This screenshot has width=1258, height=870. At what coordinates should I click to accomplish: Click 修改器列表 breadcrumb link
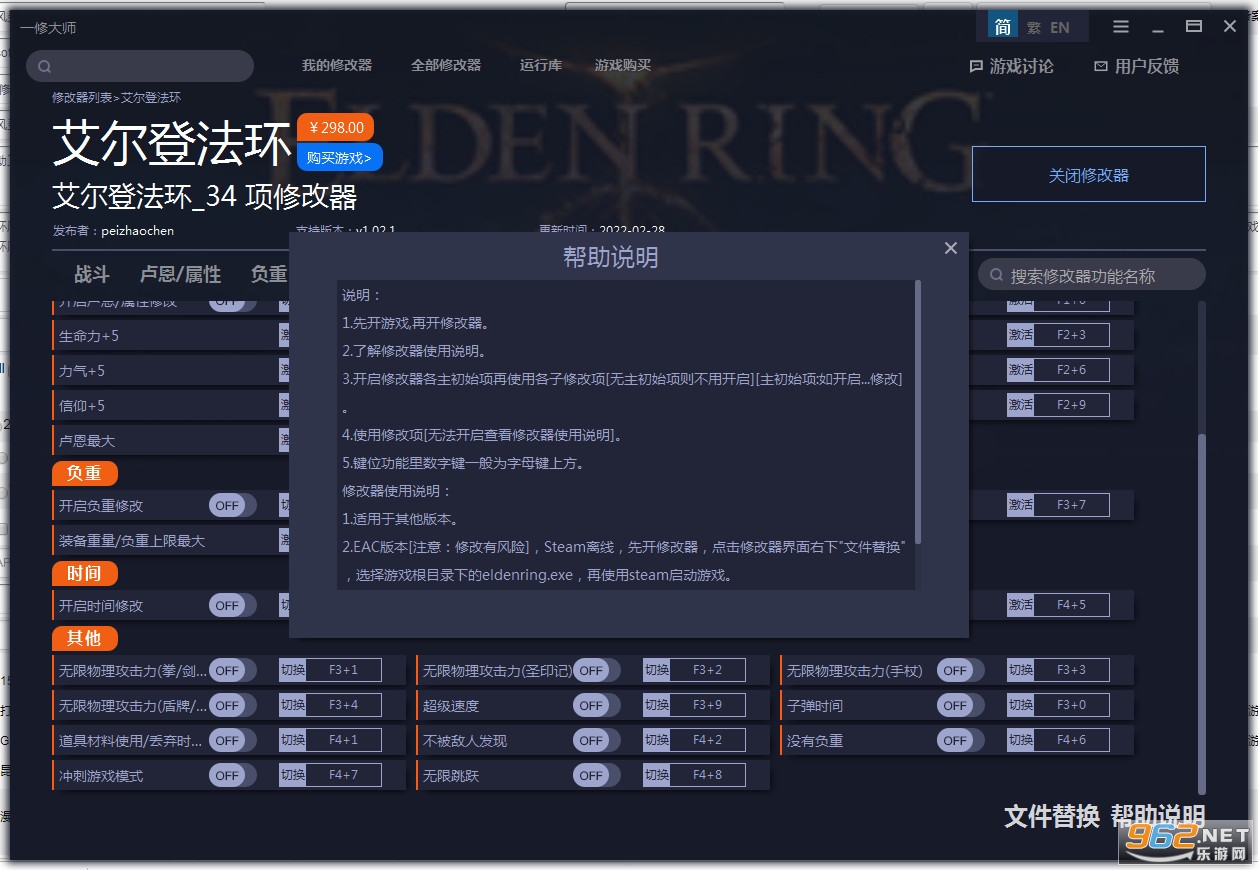[x=82, y=98]
